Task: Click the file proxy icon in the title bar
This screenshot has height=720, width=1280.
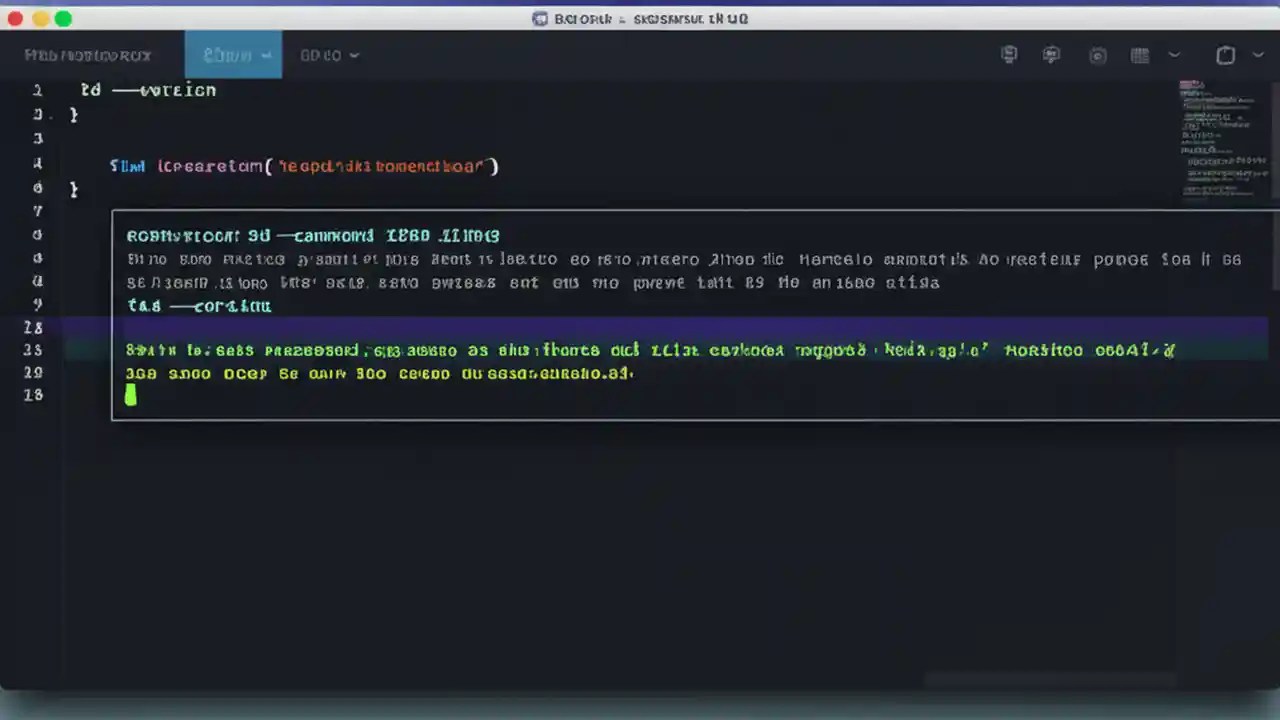Action: coord(539,18)
